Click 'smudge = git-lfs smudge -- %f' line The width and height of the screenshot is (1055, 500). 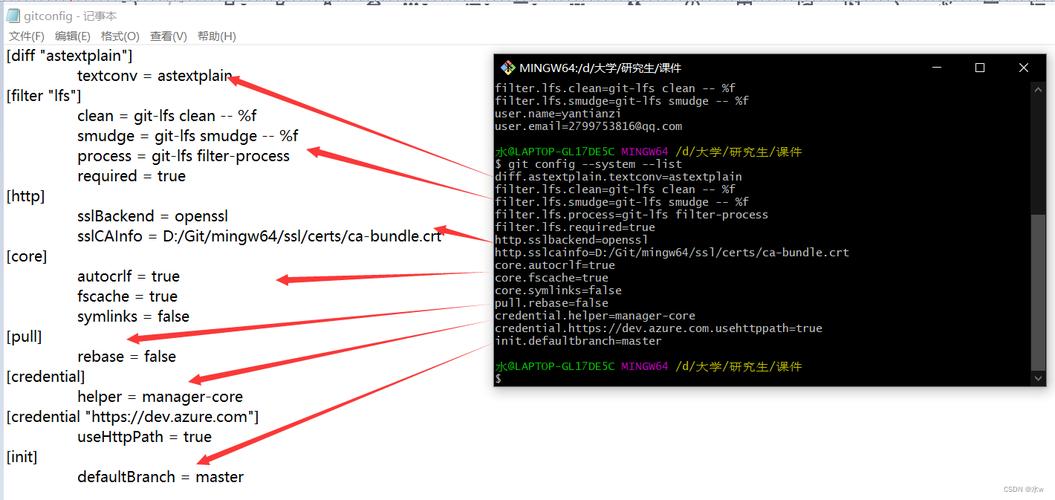(x=188, y=136)
